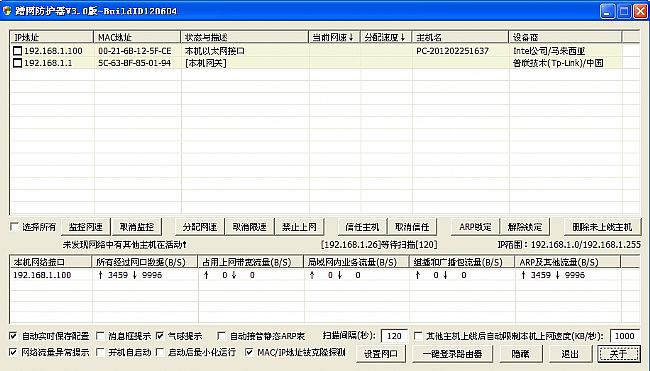
Task: Enable 其他主机上线后自动限制本机上网速度 checkbox
Action: click(418, 336)
